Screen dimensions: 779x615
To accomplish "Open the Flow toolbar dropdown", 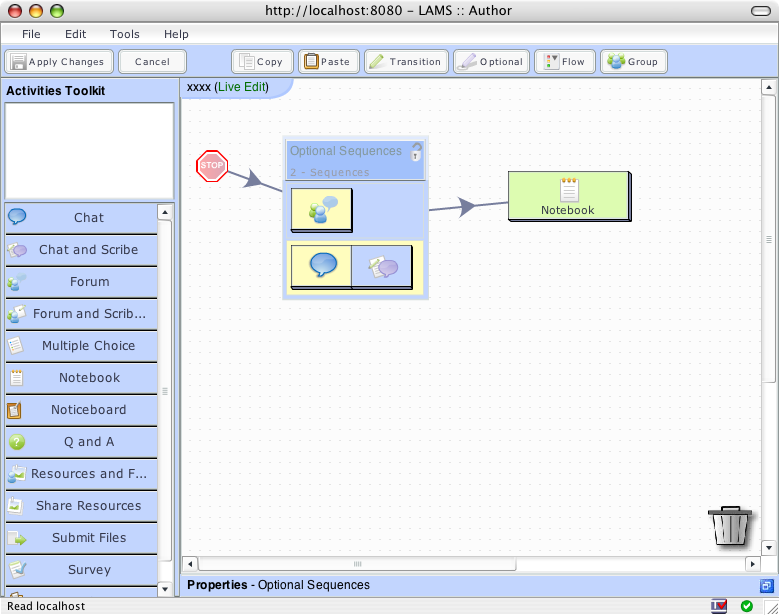I will point(564,62).
